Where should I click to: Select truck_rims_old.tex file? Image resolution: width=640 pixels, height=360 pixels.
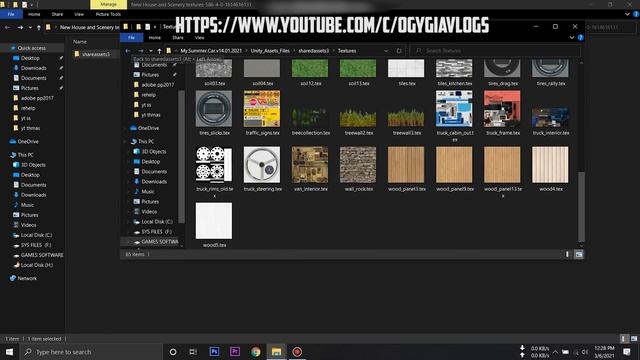(214, 172)
